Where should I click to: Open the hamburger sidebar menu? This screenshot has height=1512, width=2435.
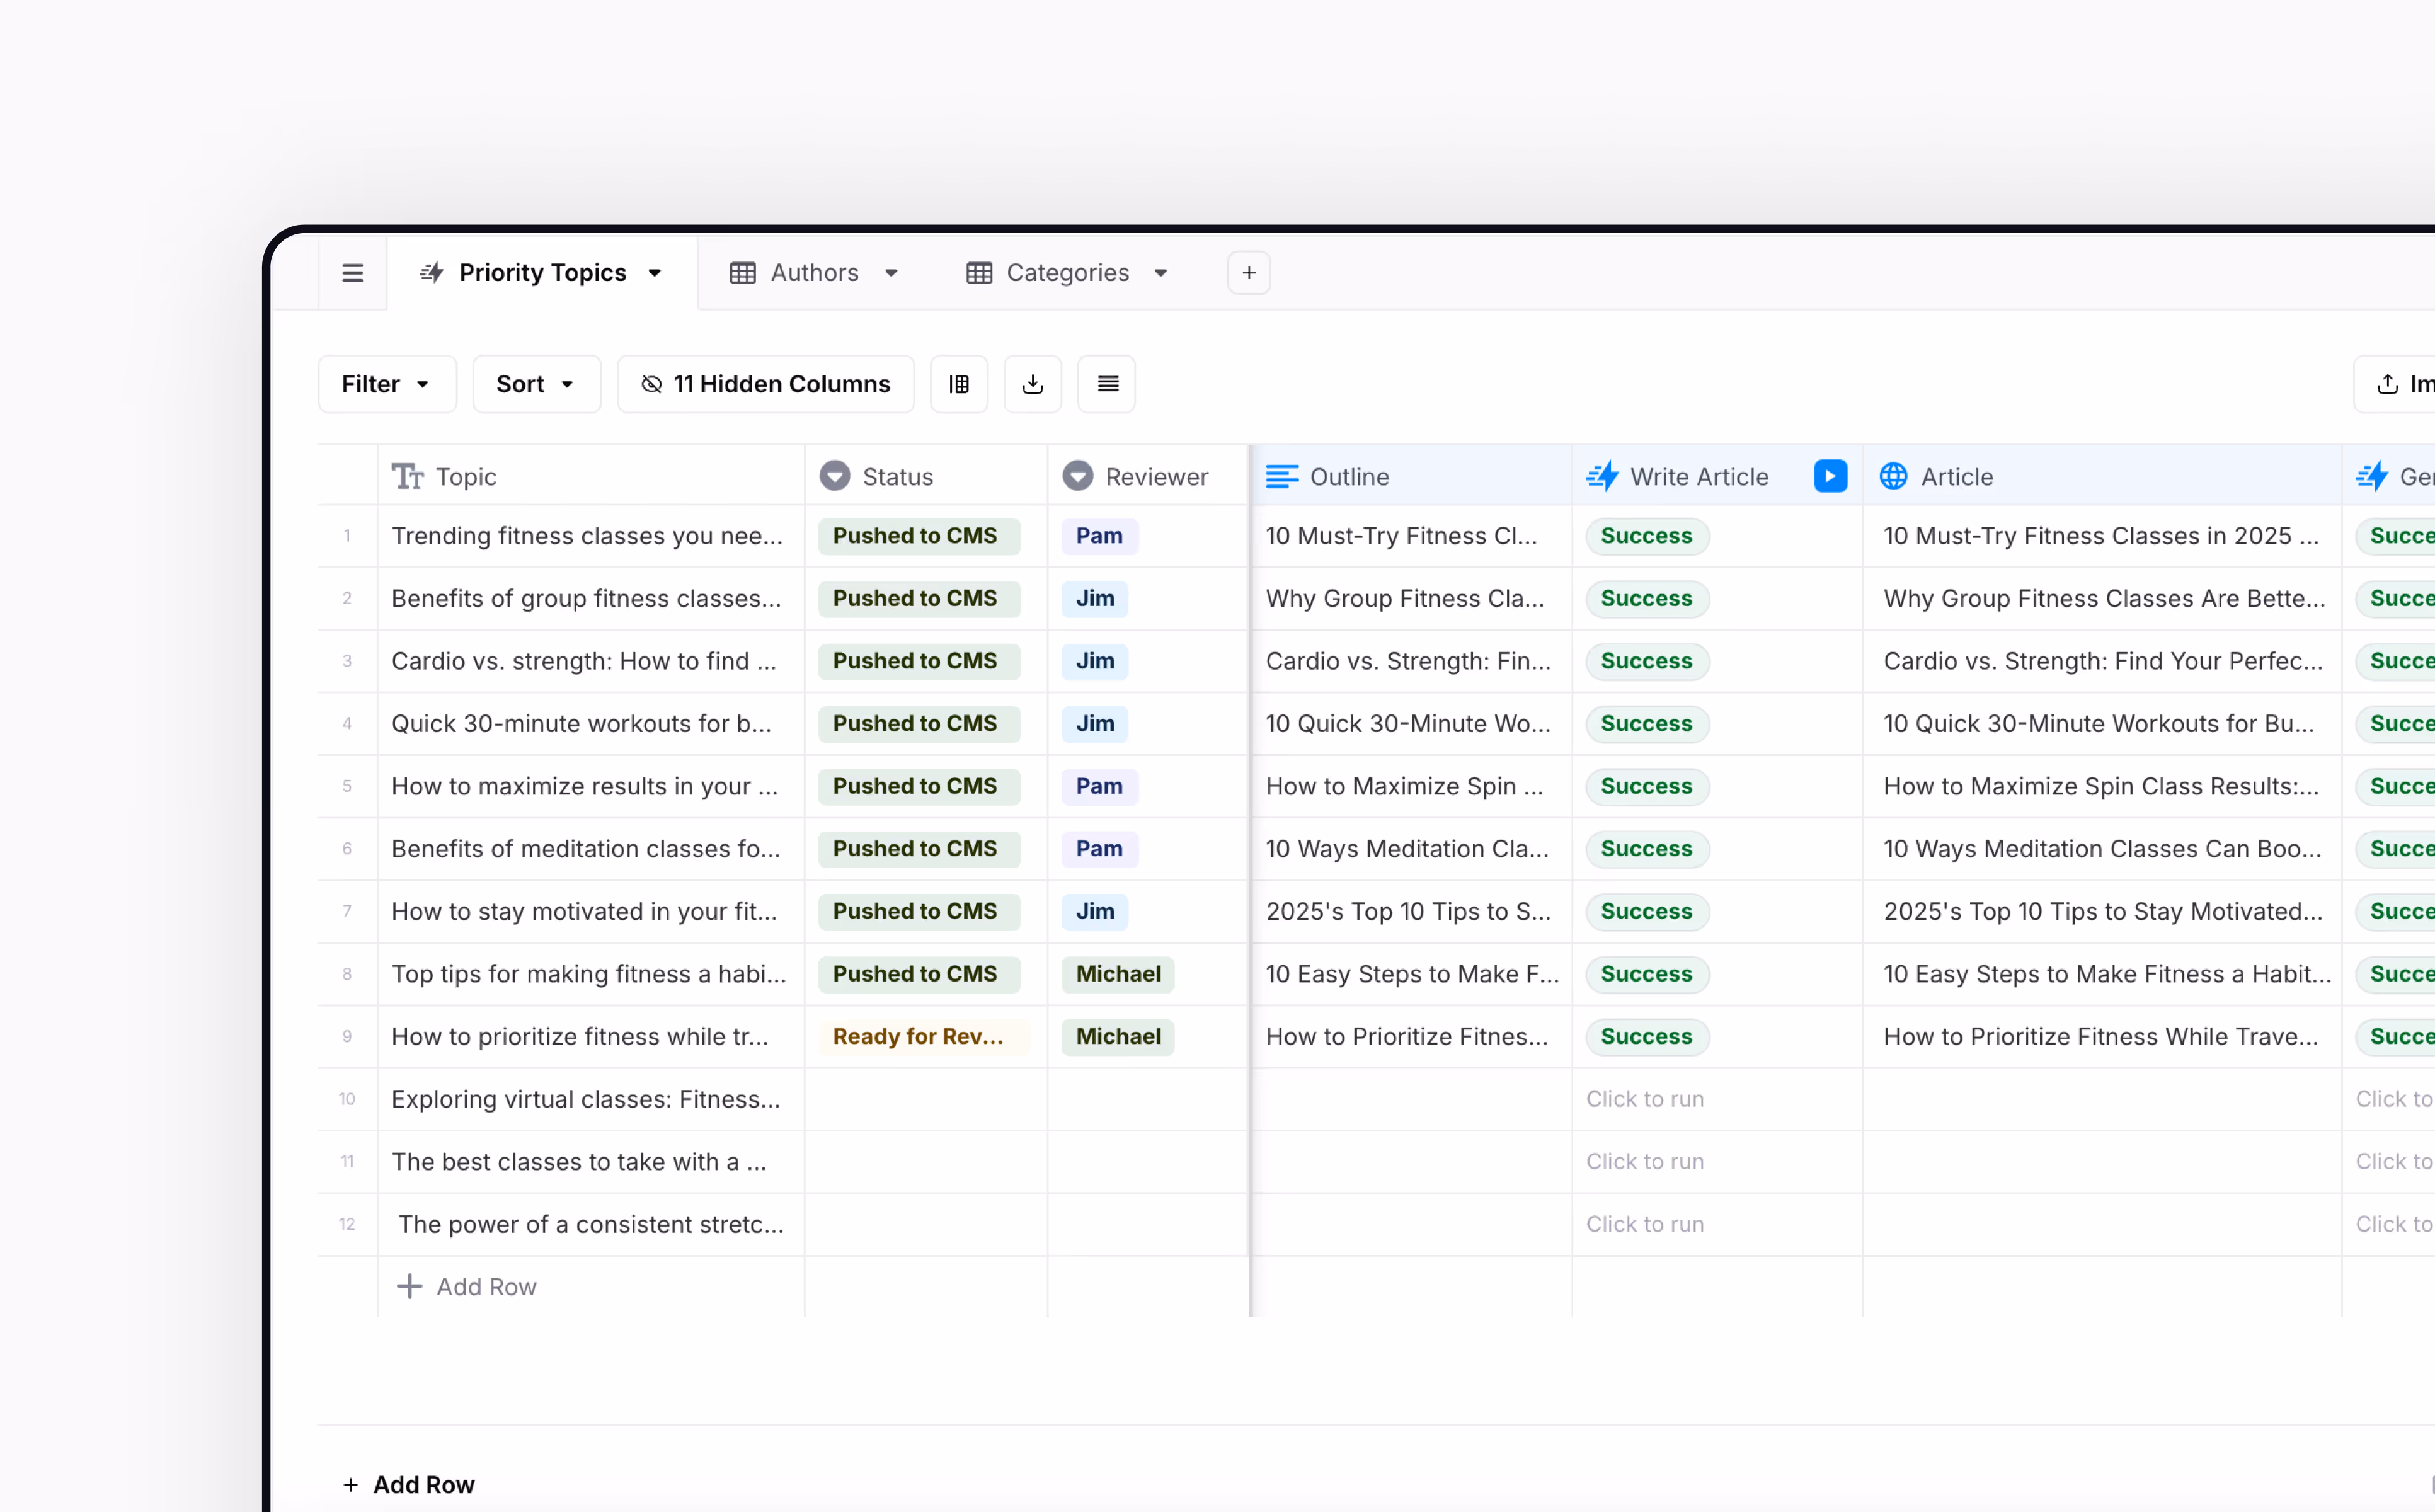352,273
